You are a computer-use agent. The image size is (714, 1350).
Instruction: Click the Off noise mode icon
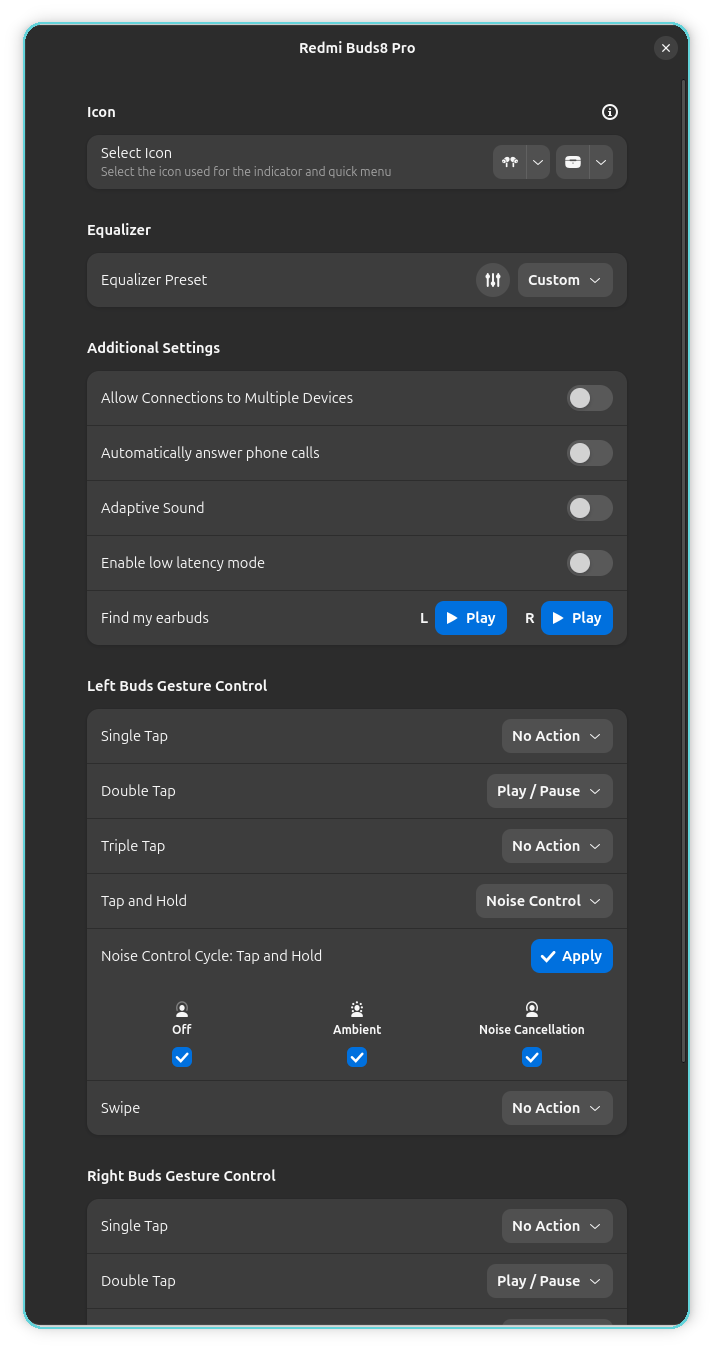point(182,1009)
